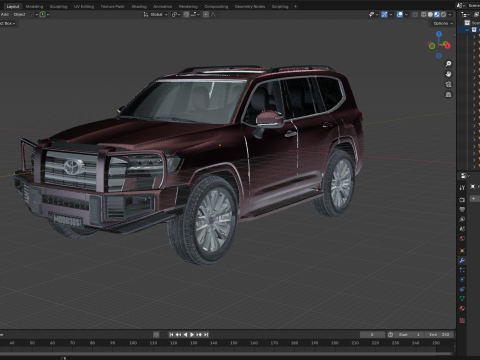Open the Object properties tab
480x360 pixels.
coord(462,250)
